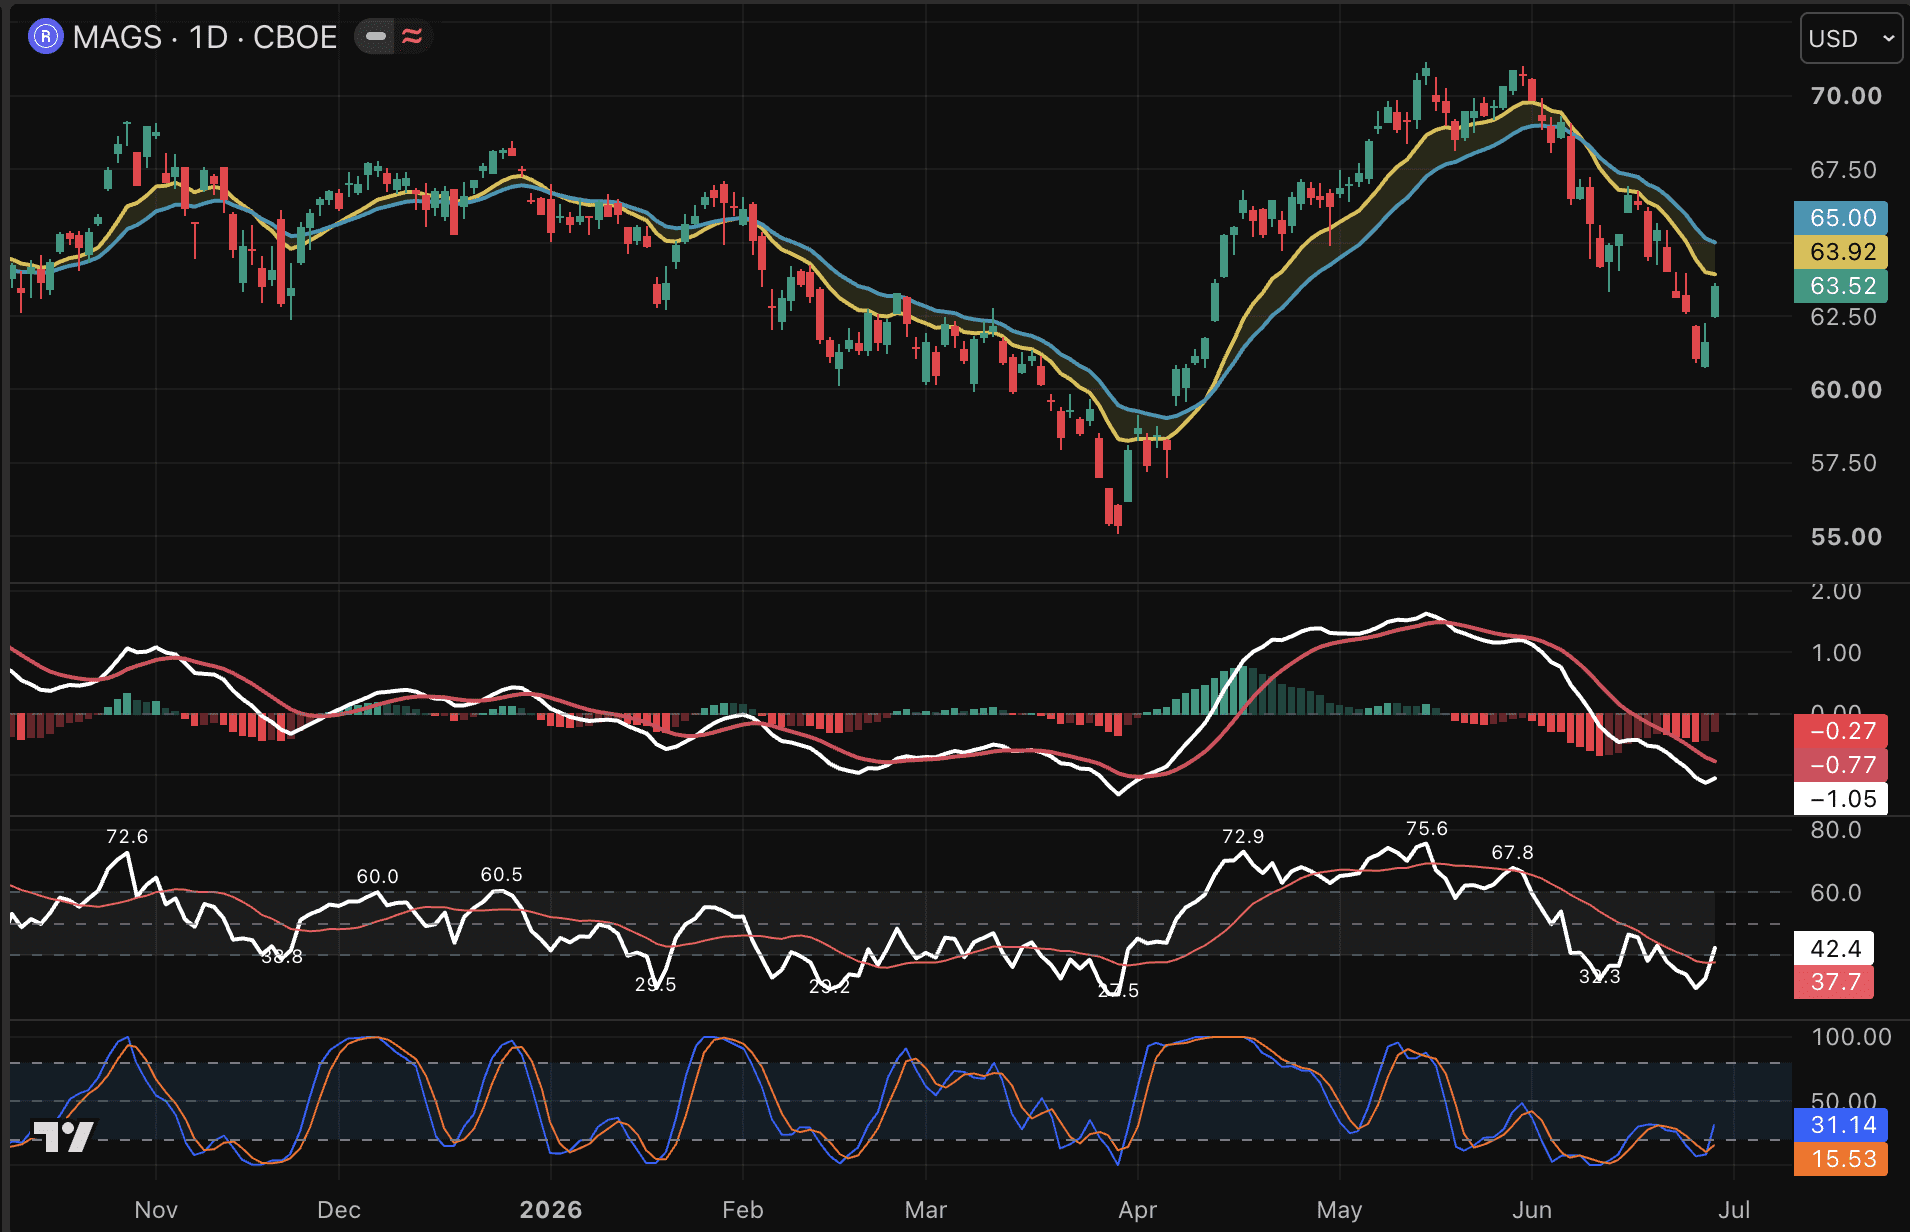The width and height of the screenshot is (1910, 1232).
Task: Click Feb on the time axis
Action: pos(743,1210)
